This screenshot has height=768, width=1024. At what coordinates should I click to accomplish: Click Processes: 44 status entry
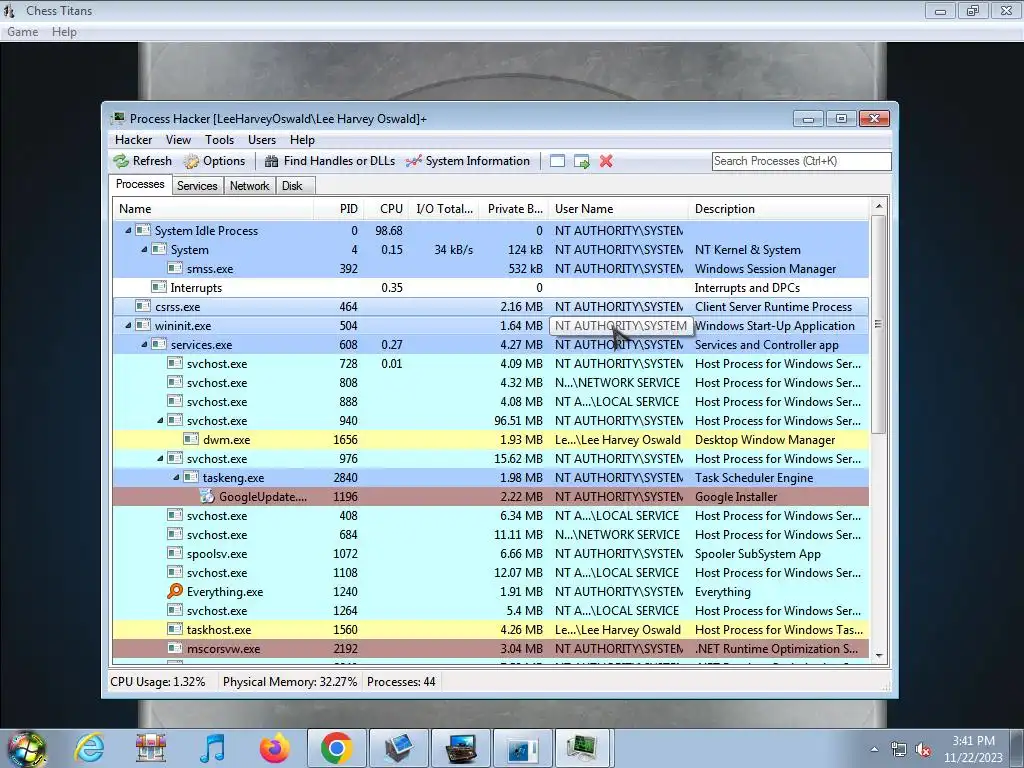coord(401,682)
